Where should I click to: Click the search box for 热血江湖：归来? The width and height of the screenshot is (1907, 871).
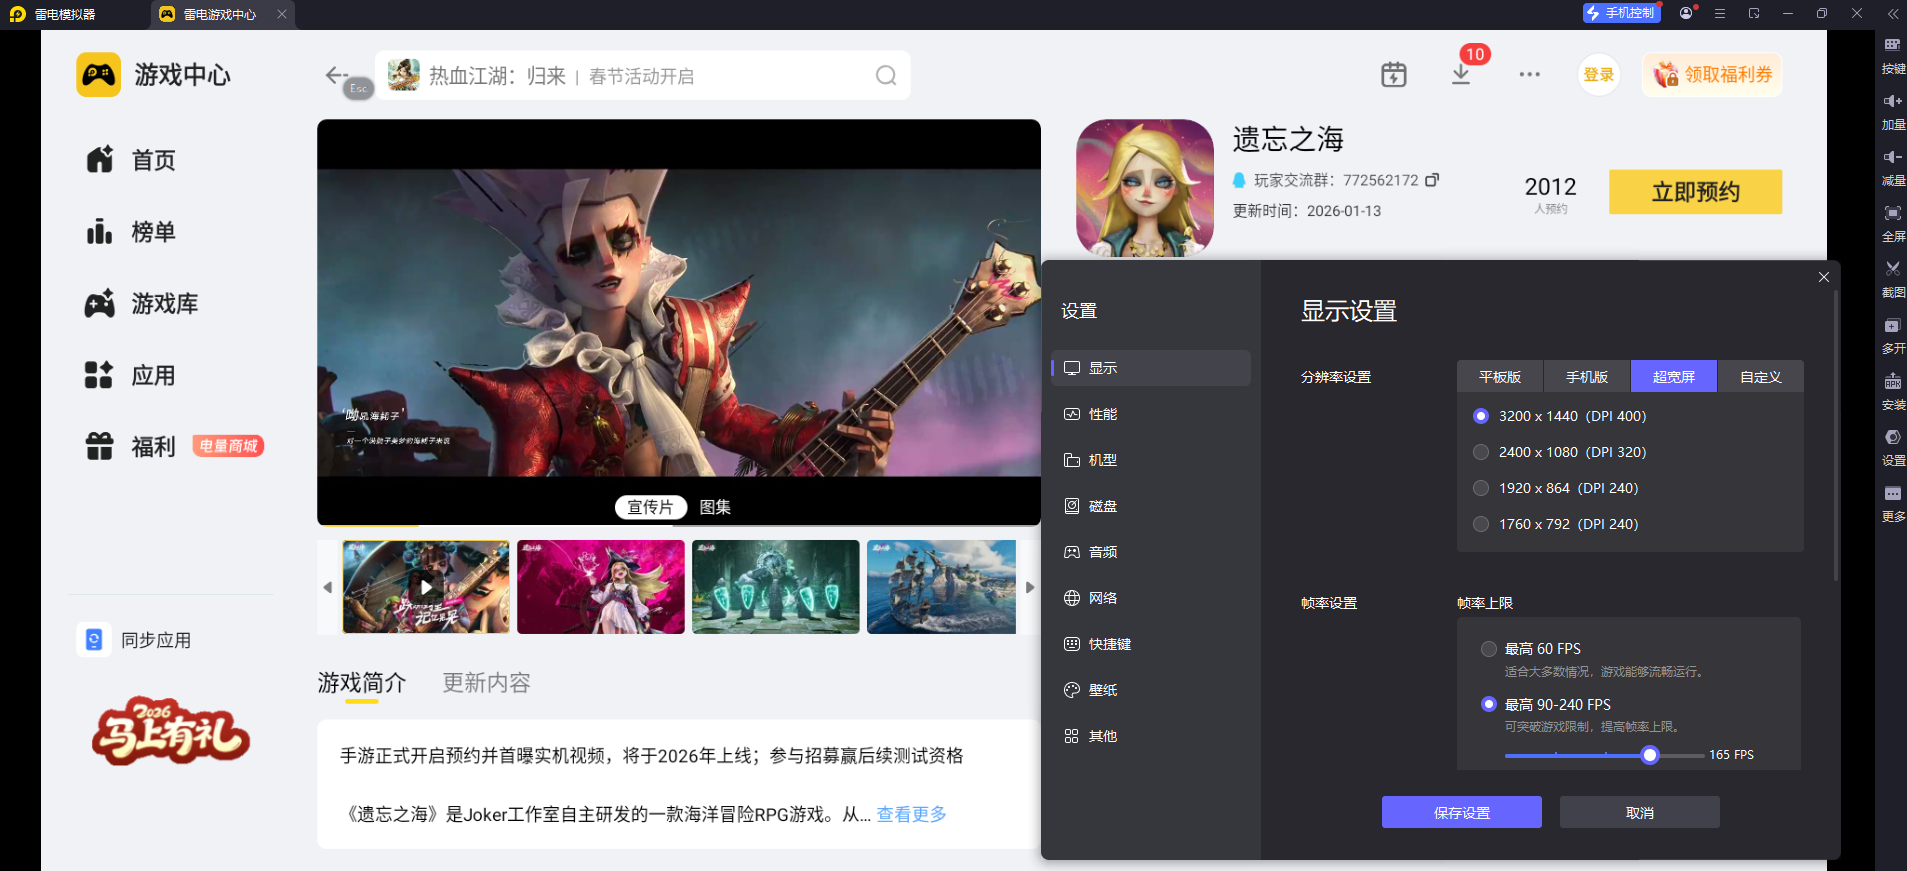tap(642, 76)
